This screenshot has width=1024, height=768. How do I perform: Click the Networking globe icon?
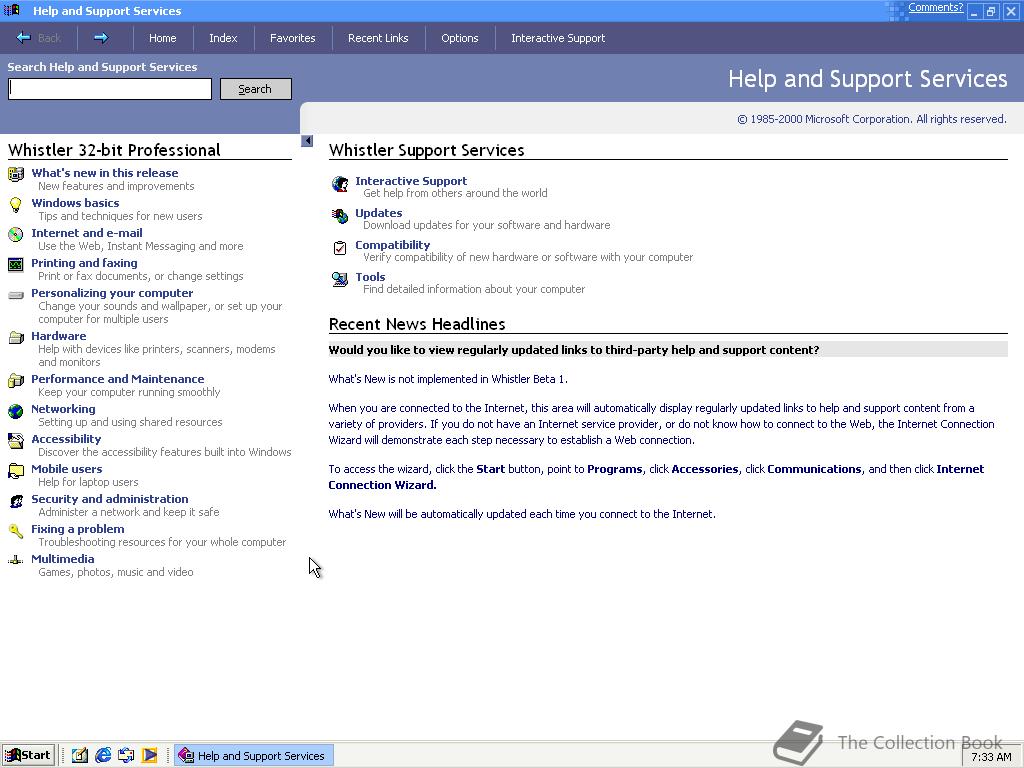16,410
